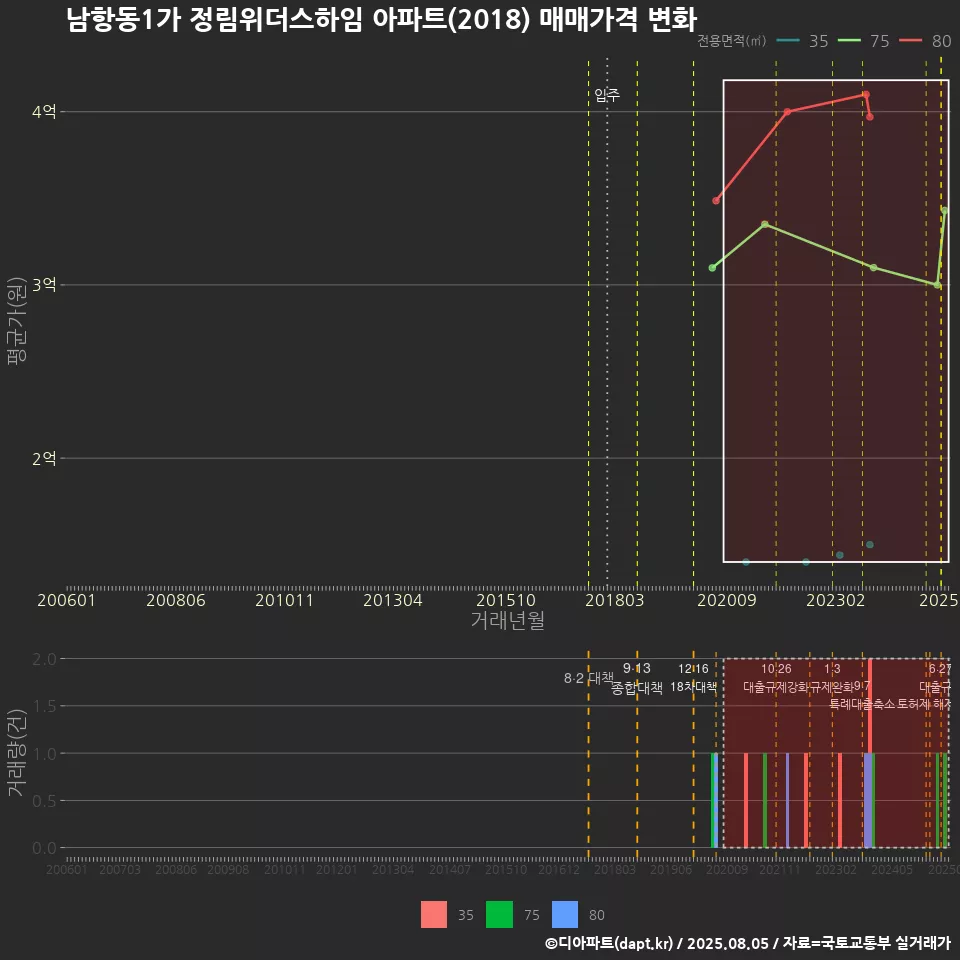This screenshot has width=960, height=960.
Task: Click the salmon 35 bar legend swatch
Action: tap(433, 915)
